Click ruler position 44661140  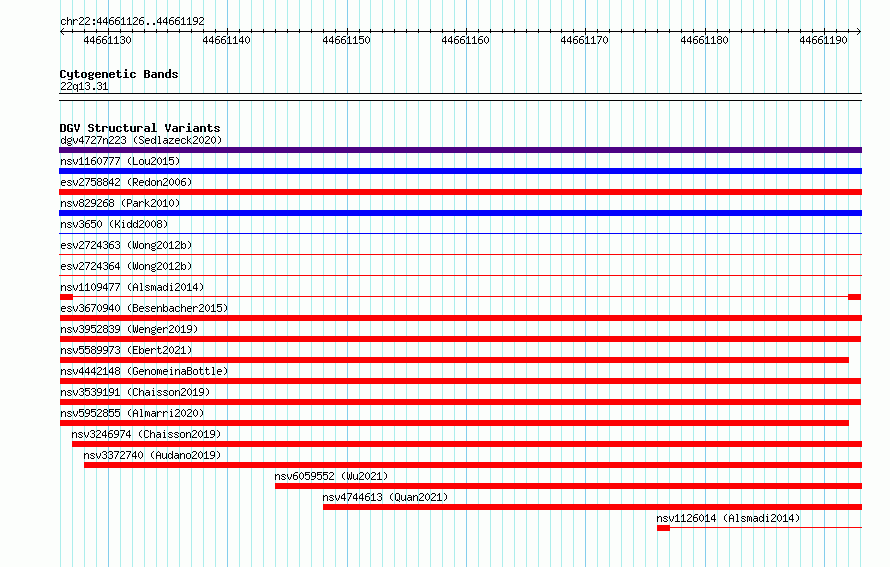tap(226, 40)
